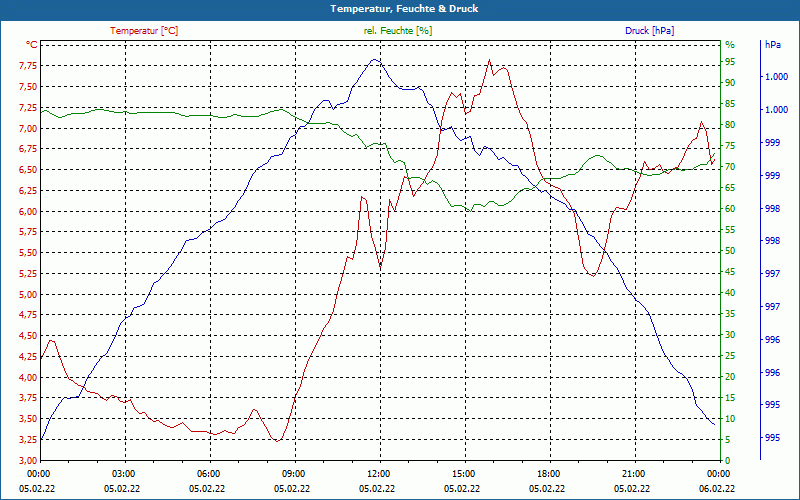Click temperature axis value '4,00'

coord(28,378)
